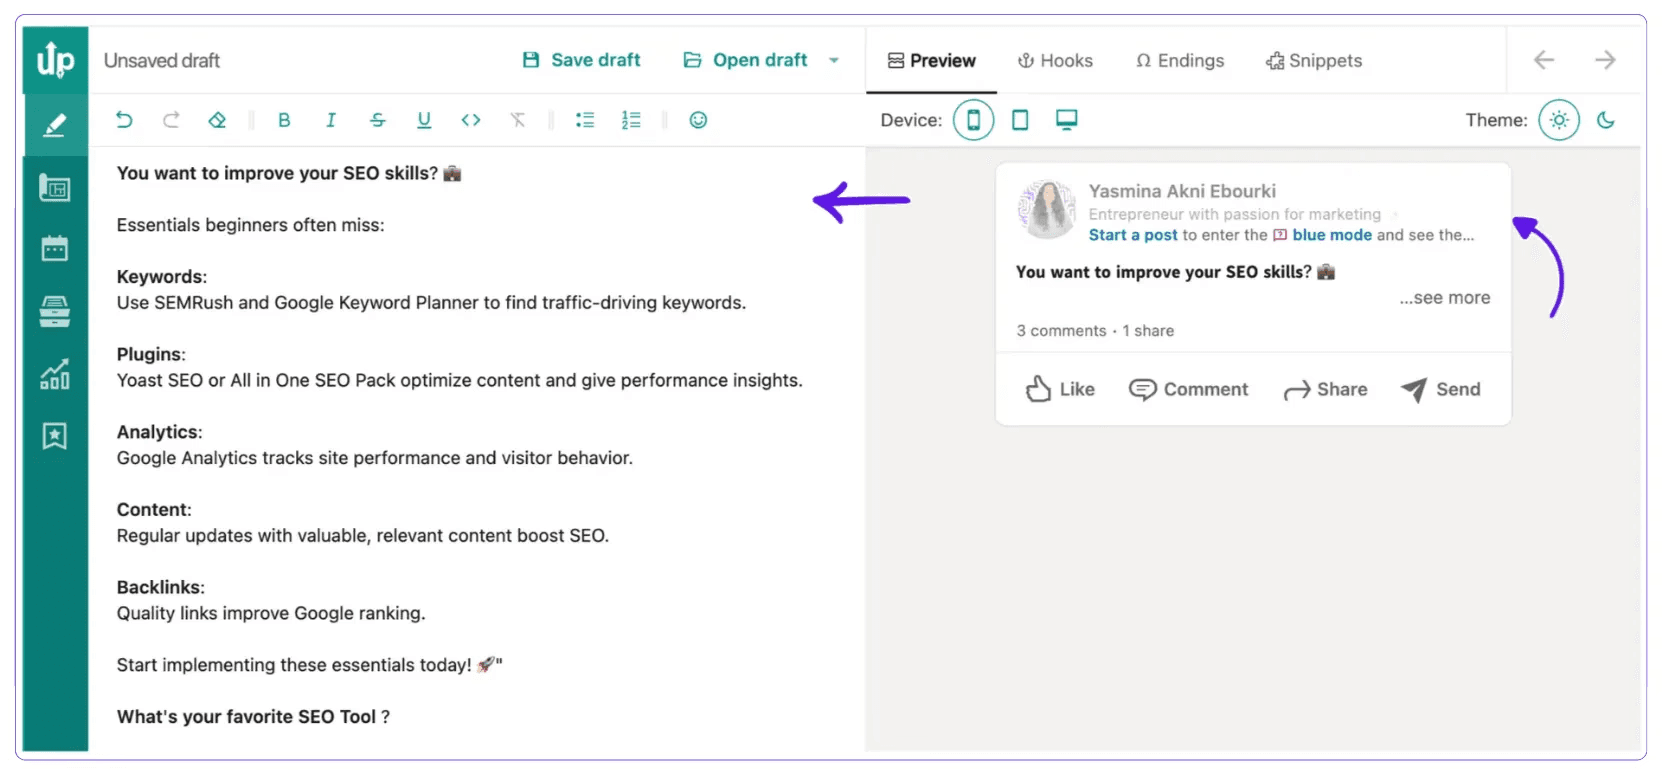Click the name Yasmina Akni Ebourki
The height and width of the screenshot is (776, 1662).
pos(1182,191)
